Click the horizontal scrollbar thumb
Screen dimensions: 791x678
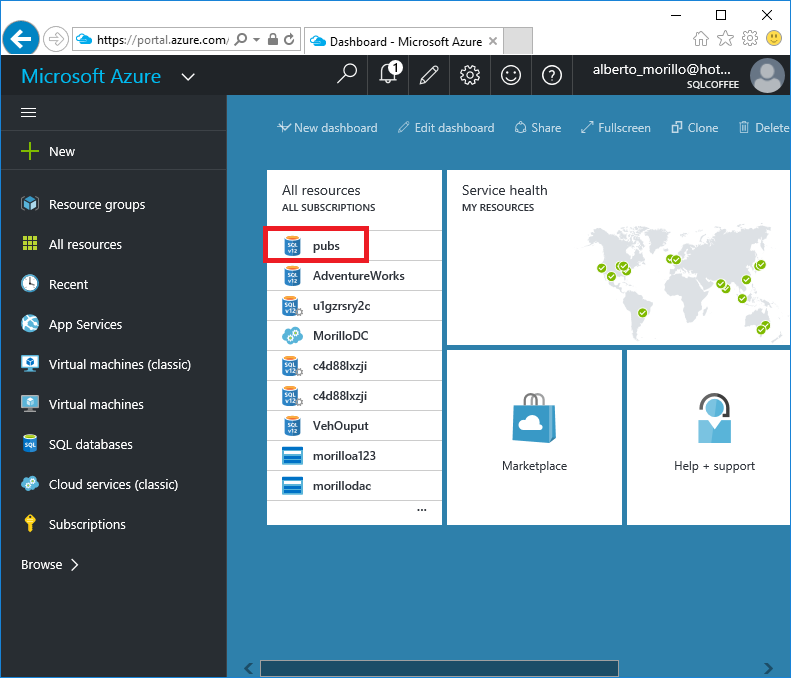[x=439, y=668]
